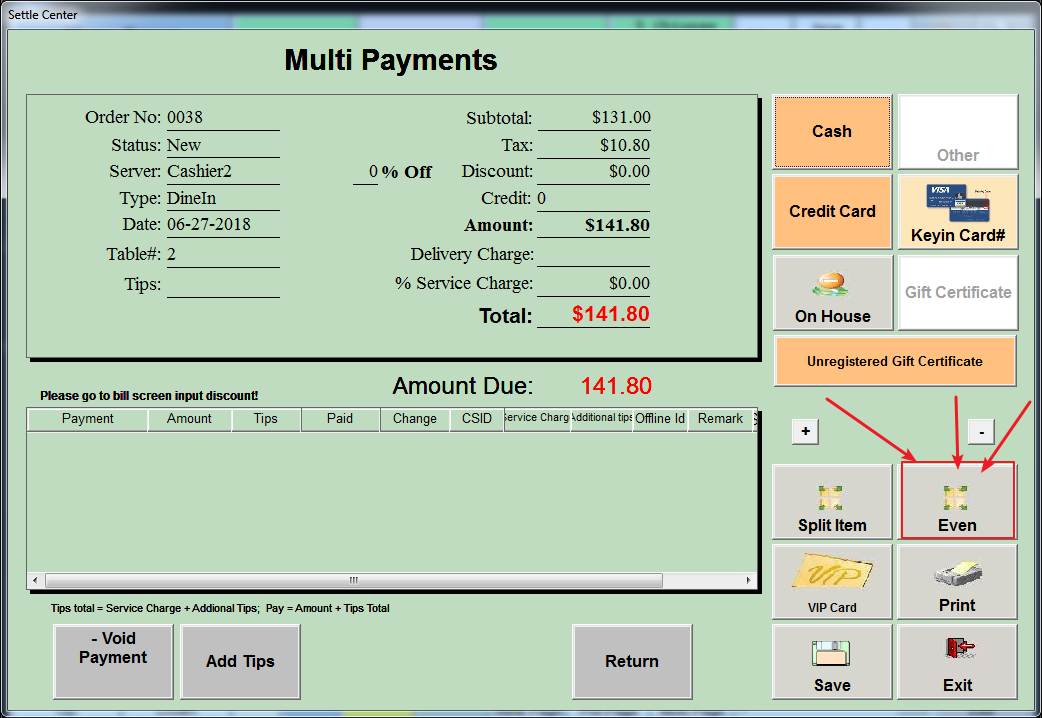Select Gift Certificate payment
The height and width of the screenshot is (718, 1042).
[958, 293]
